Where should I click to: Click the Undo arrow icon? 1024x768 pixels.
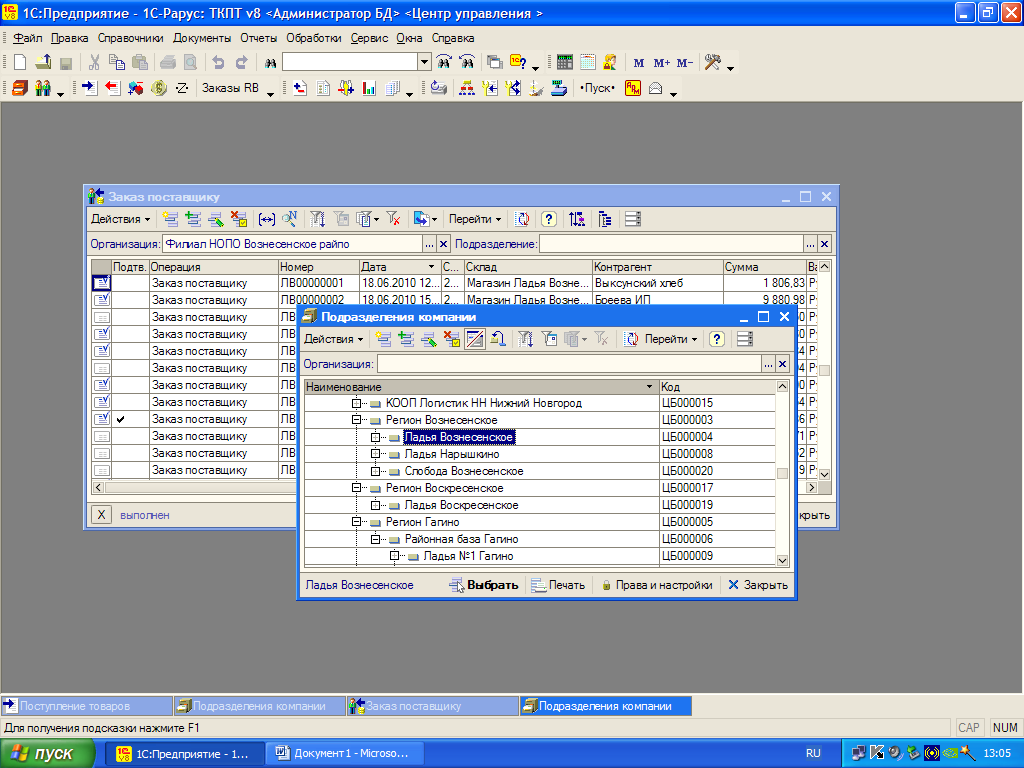coord(218,63)
